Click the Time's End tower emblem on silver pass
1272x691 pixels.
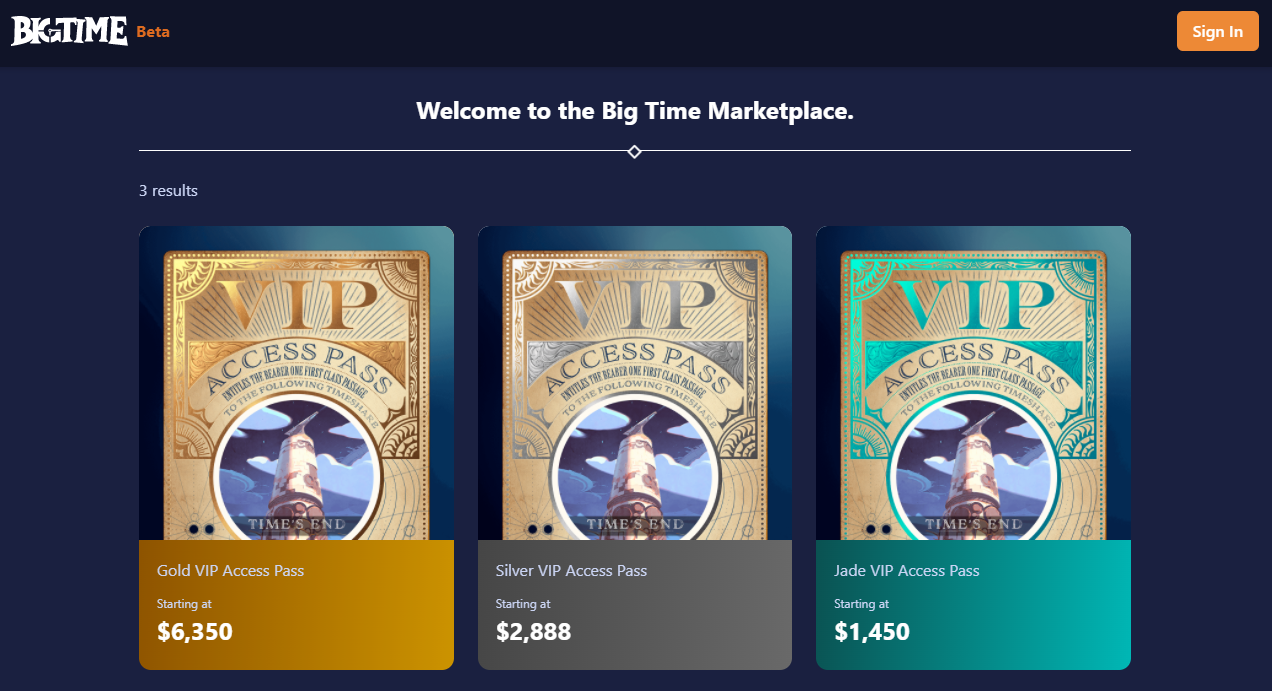pyautogui.click(x=634, y=472)
